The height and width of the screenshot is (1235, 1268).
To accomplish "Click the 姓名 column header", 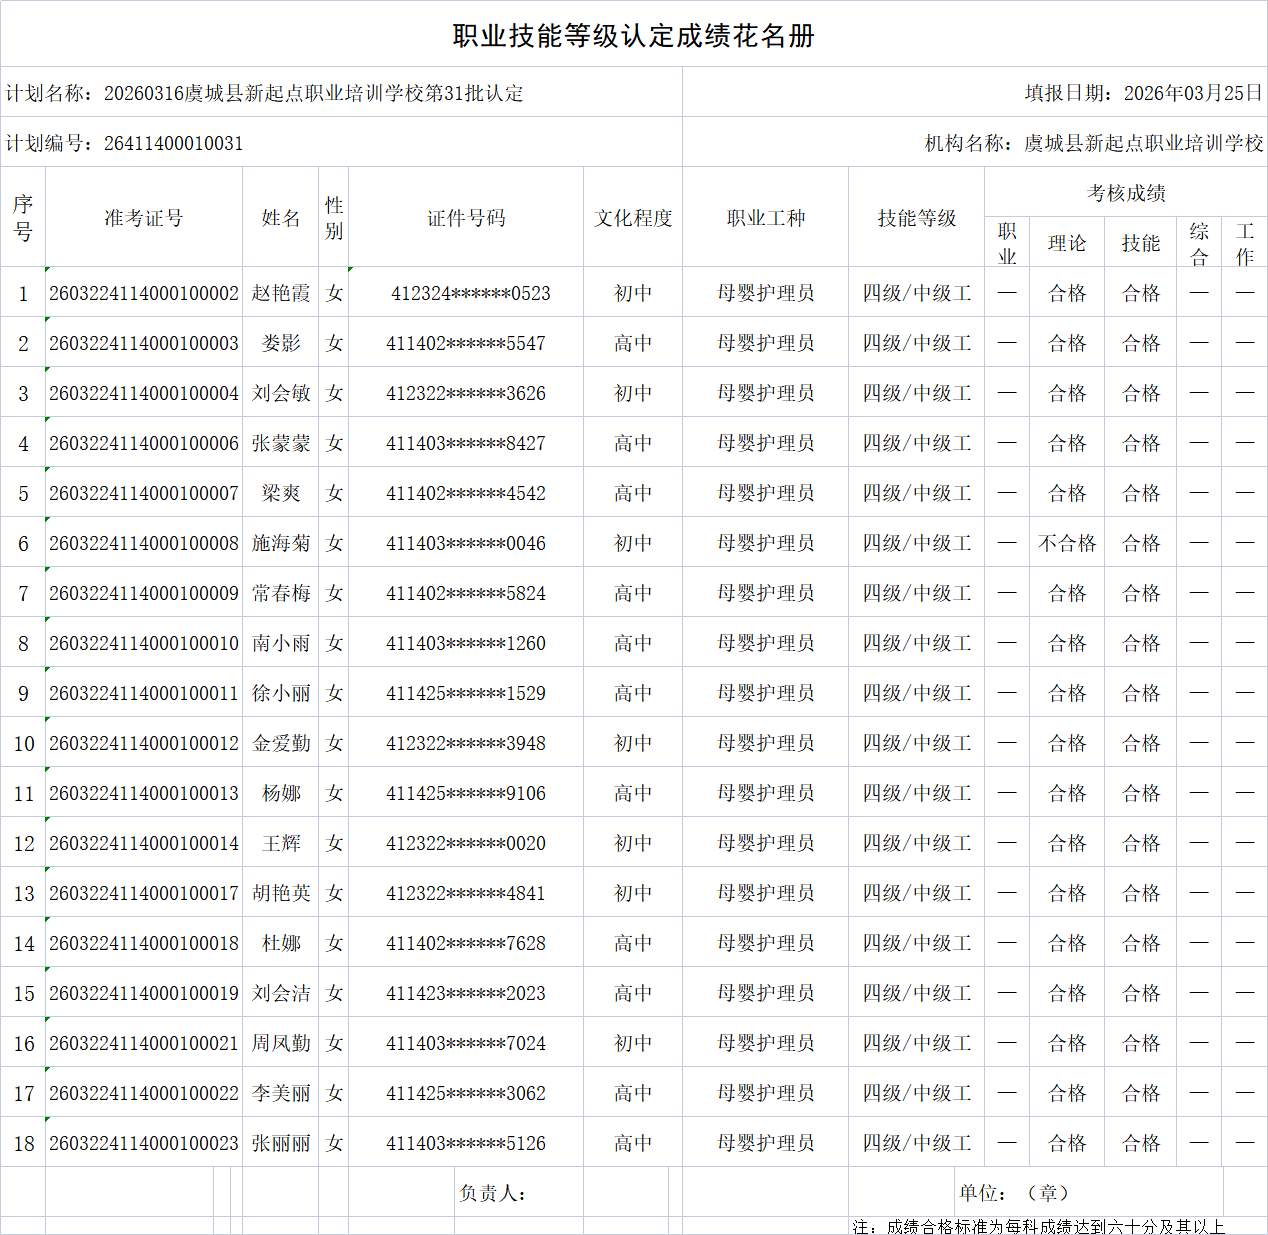I will [x=280, y=217].
